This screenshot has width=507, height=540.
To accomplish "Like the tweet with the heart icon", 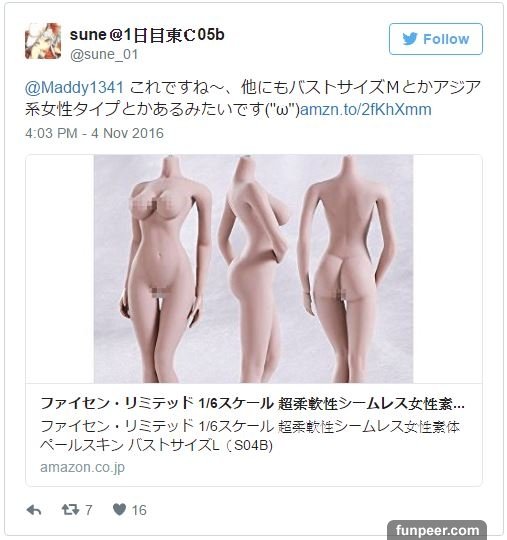I will 120,509.
